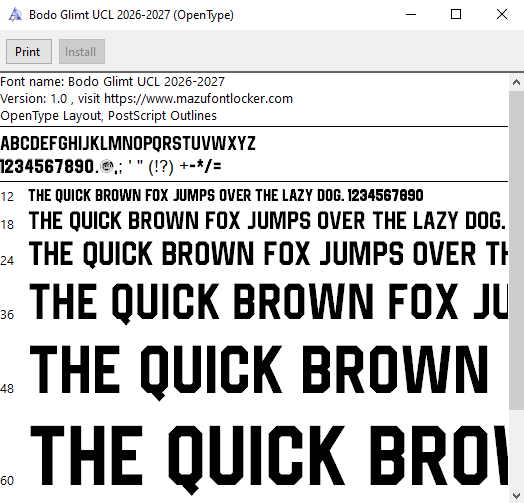Screen dimensions: 524x503
Task: Click the Print button
Action: point(29,51)
